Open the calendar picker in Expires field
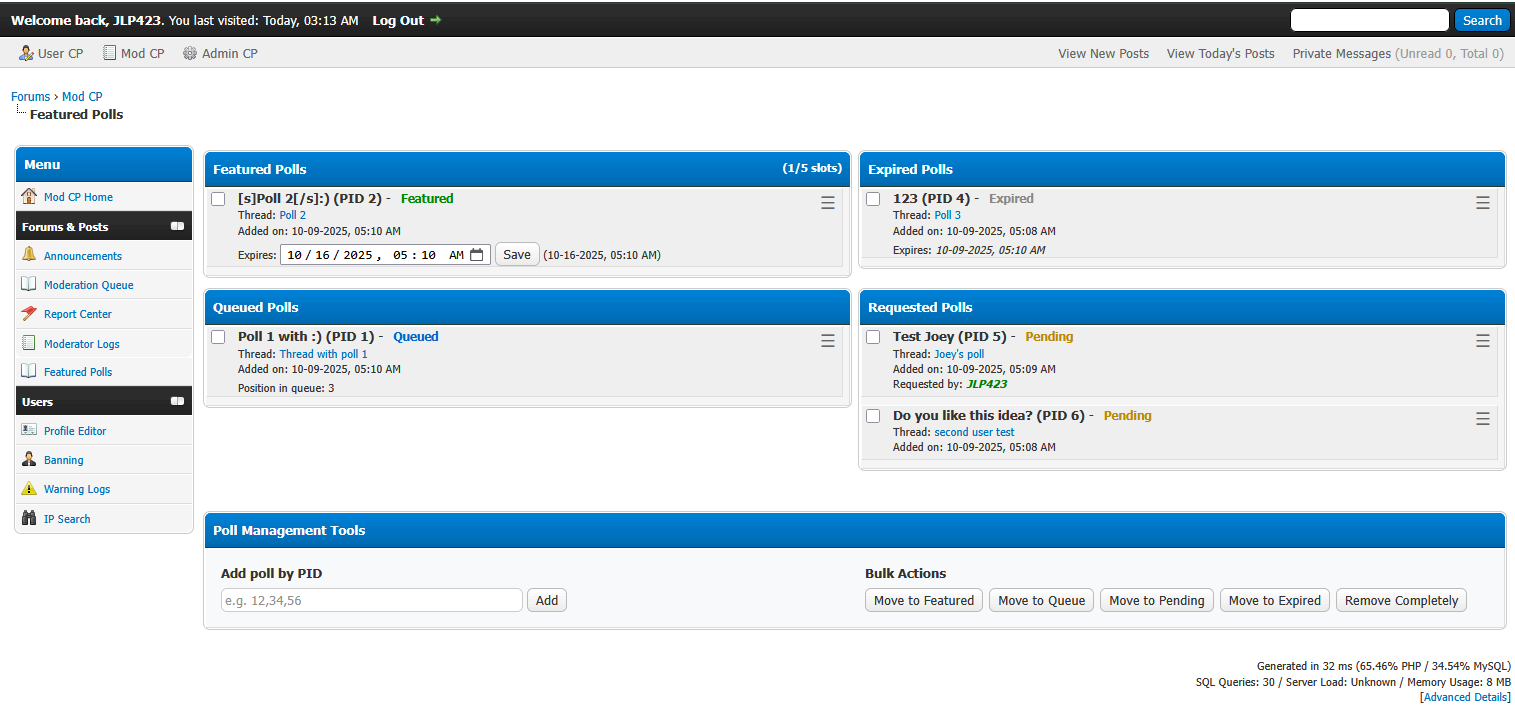1515x724 pixels. click(x=477, y=255)
